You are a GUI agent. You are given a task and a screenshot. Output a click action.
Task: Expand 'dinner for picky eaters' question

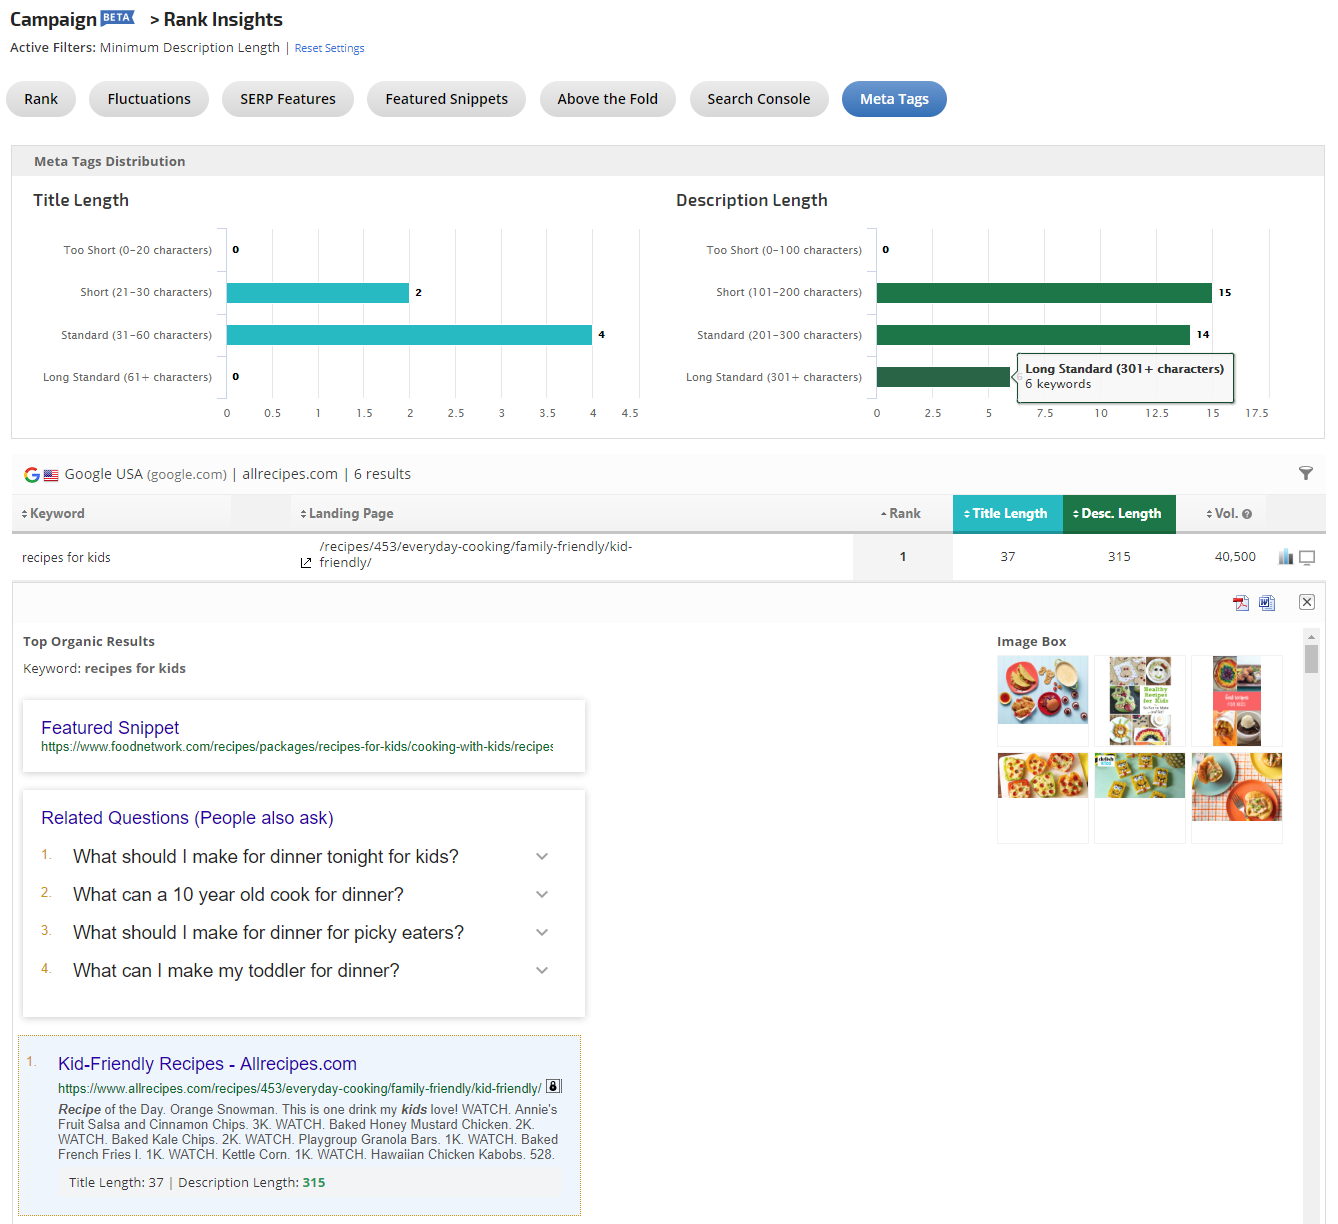click(x=542, y=933)
